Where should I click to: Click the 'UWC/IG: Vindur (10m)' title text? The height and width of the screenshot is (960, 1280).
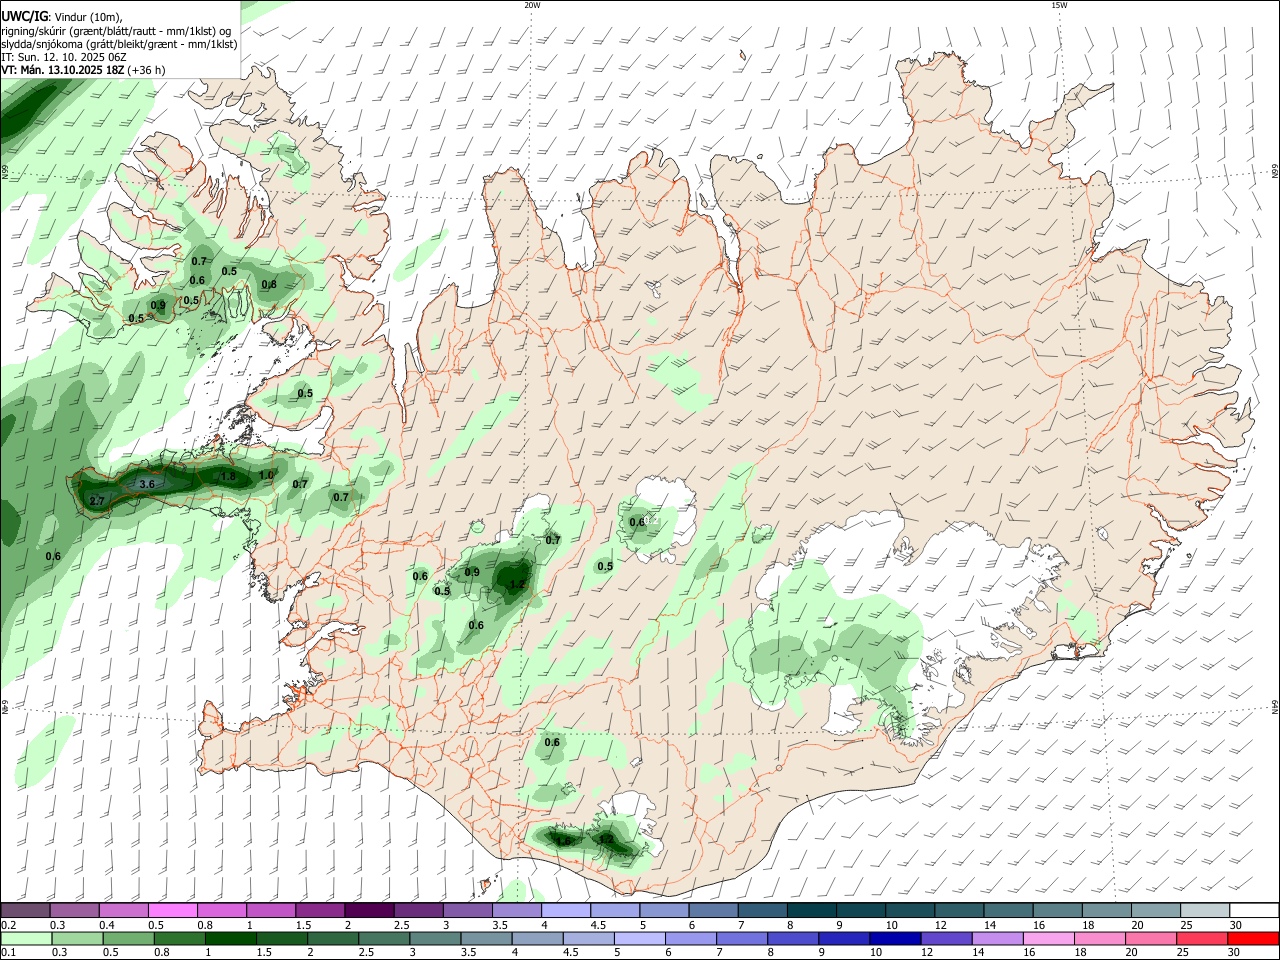pos(61,16)
